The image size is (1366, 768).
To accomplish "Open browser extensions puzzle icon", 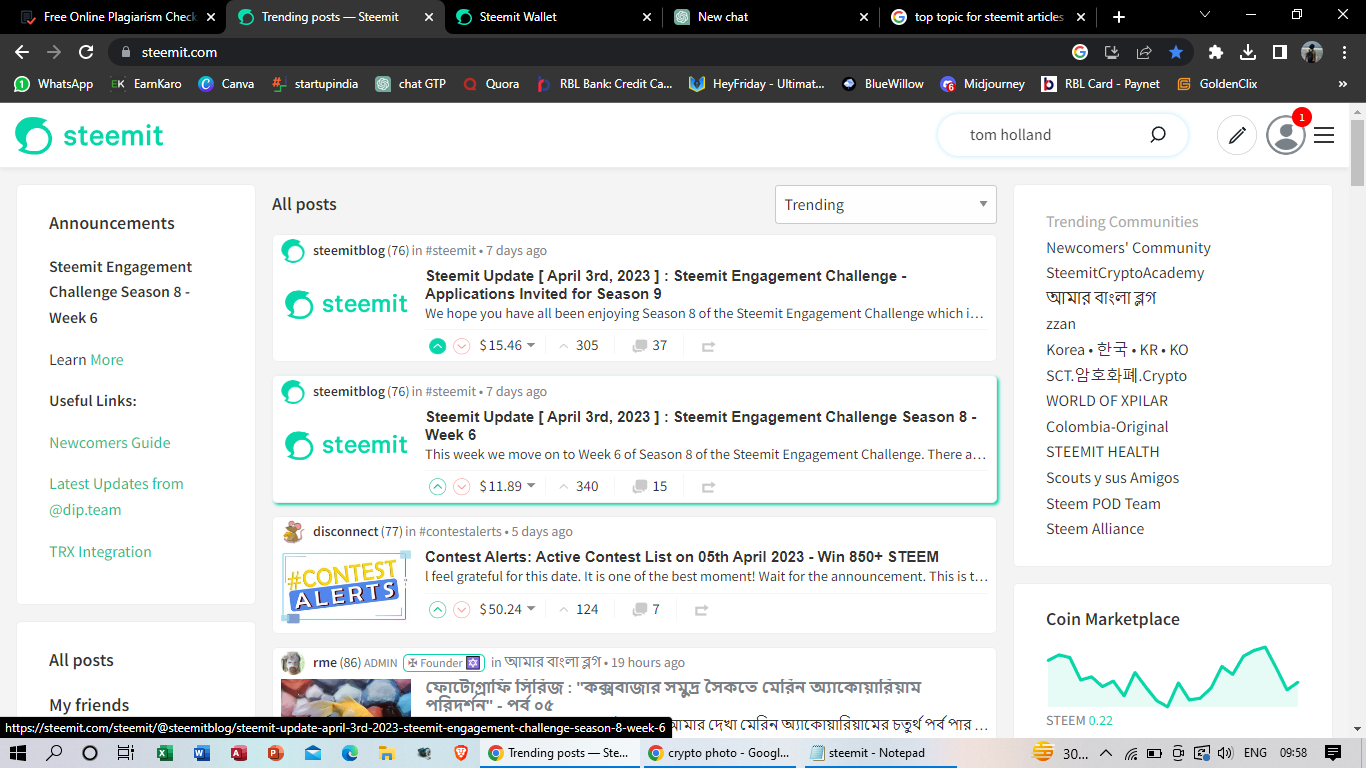I will click(x=1216, y=52).
